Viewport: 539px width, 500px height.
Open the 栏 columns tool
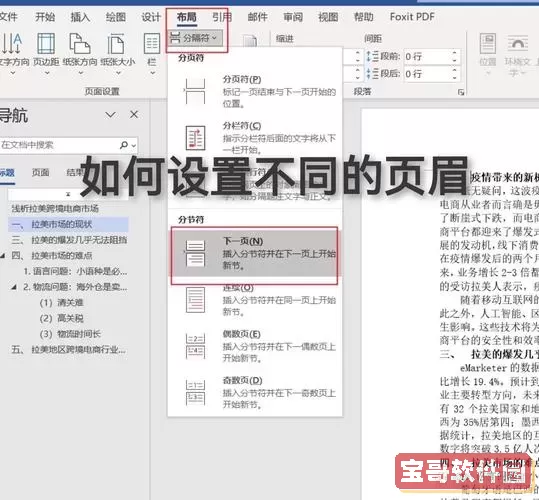[x=152, y=54]
